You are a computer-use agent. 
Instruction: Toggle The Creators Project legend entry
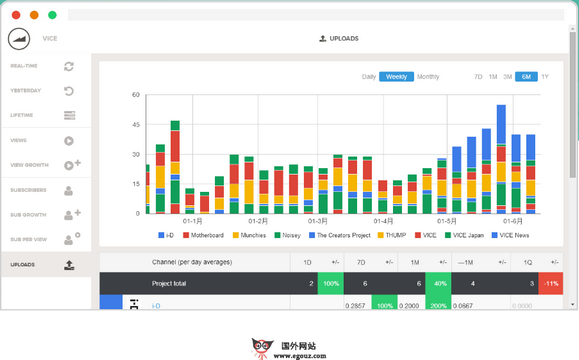click(340, 235)
